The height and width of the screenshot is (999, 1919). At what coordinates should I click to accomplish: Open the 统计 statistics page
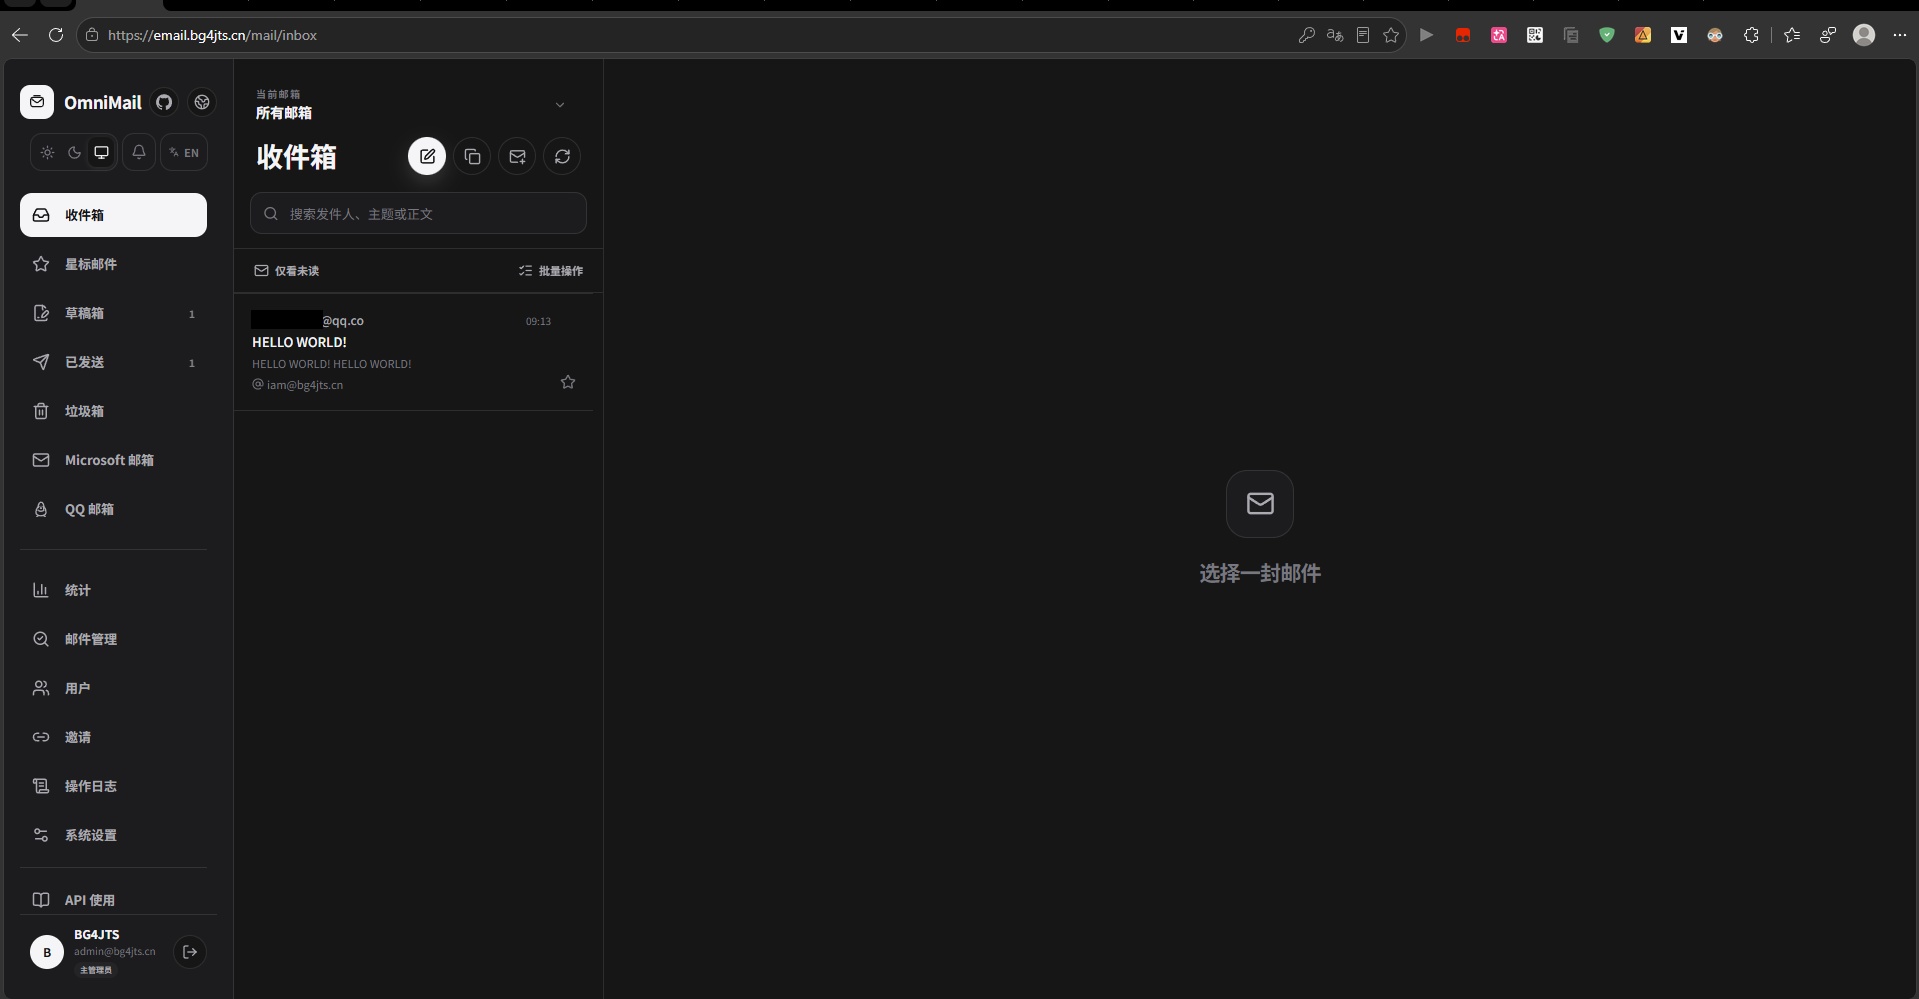[x=113, y=590]
